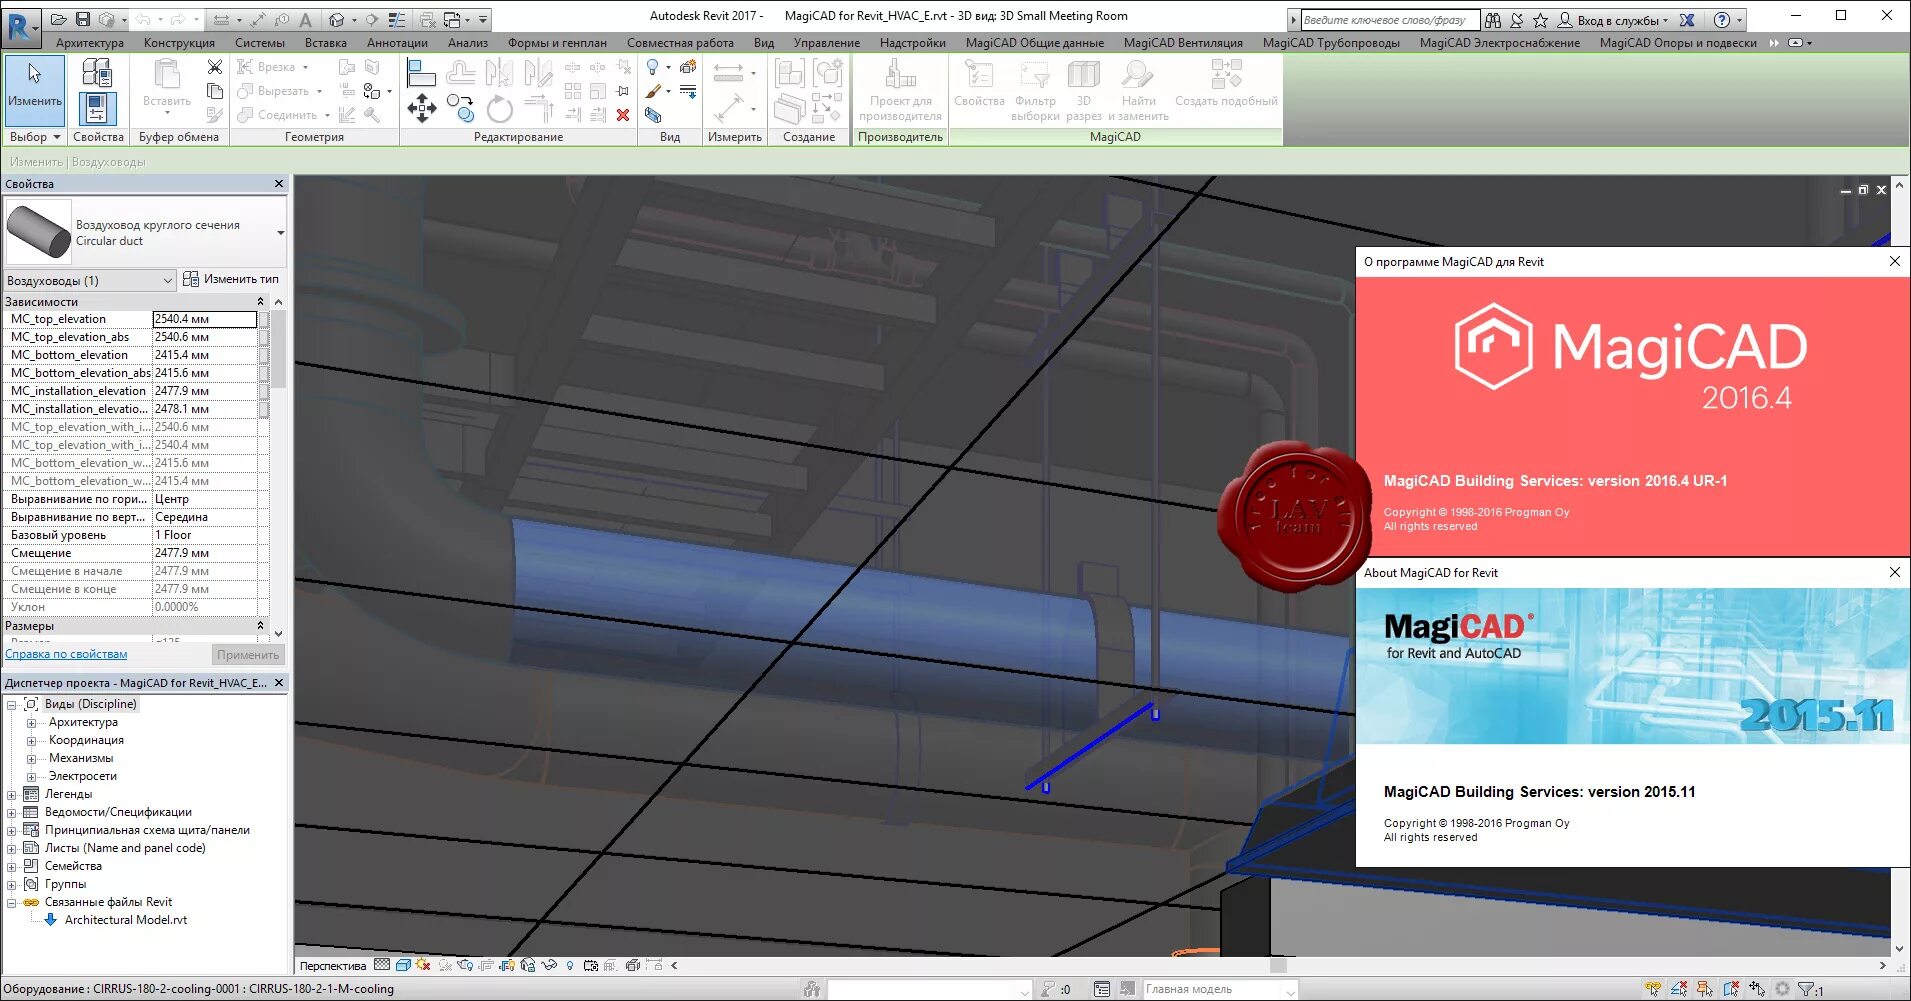Click the view's horizontal scrollbar thumb
Screen dimensions: 1911x1001
click(1278, 965)
